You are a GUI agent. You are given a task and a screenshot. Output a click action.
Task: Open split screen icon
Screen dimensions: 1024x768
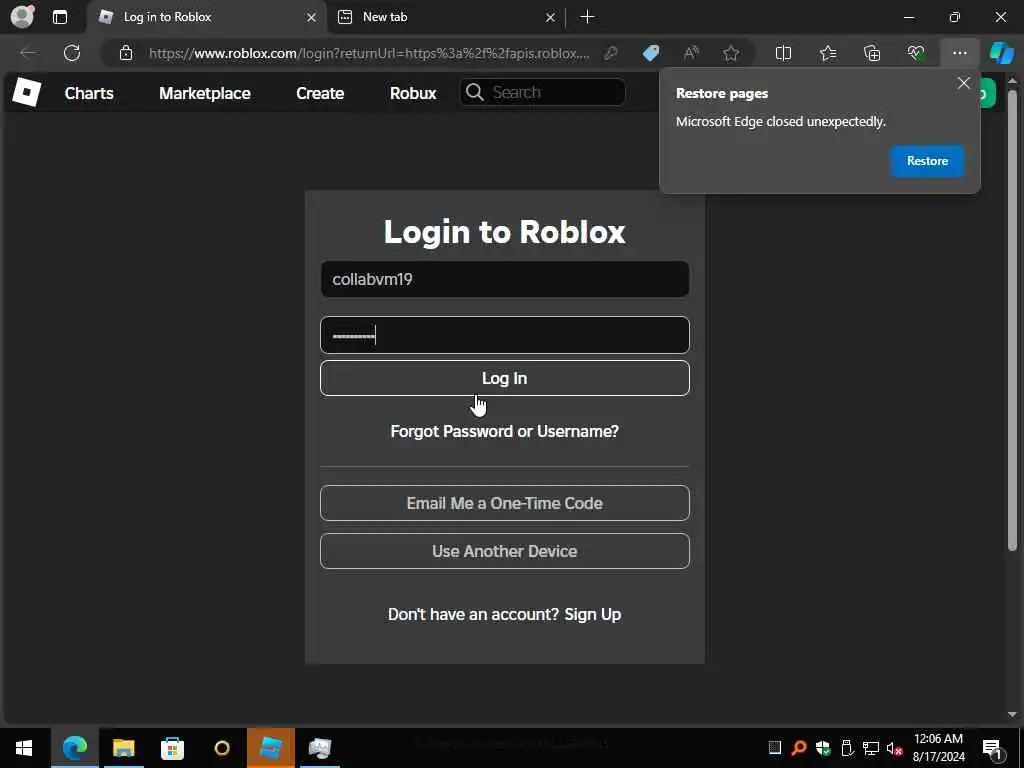[x=783, y=53]
